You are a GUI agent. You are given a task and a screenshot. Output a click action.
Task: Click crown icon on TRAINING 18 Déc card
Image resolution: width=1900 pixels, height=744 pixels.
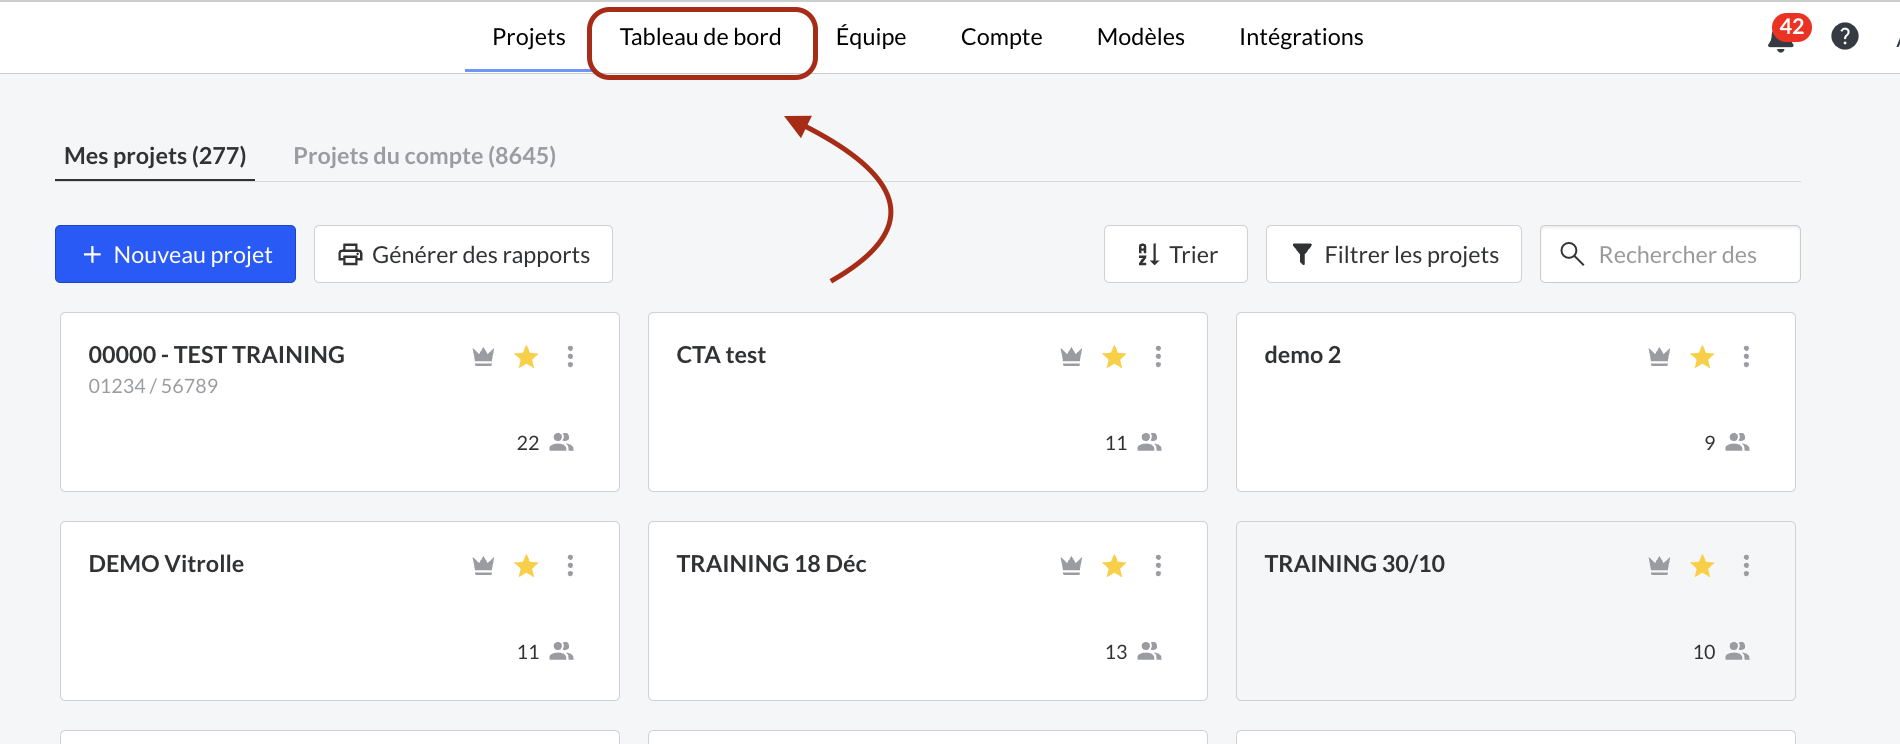coord(1071,565)
